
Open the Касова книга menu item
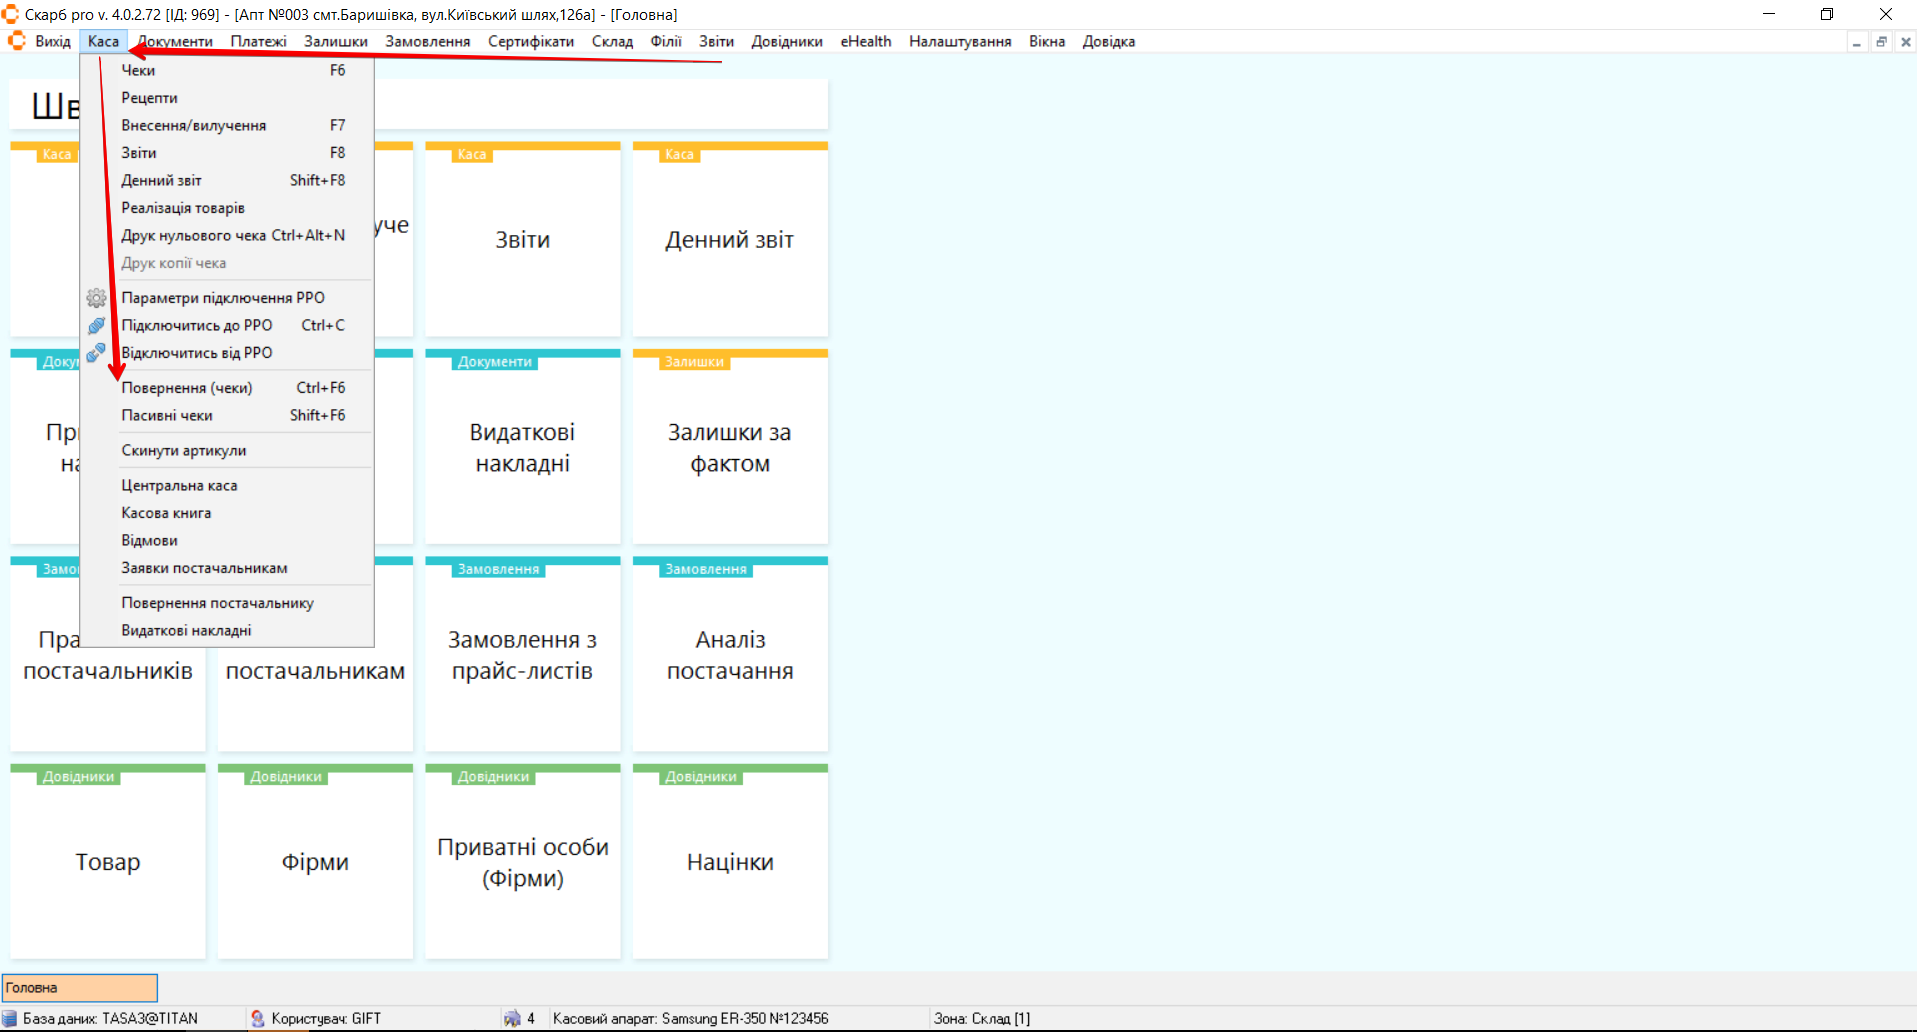[x=166, y=513]
